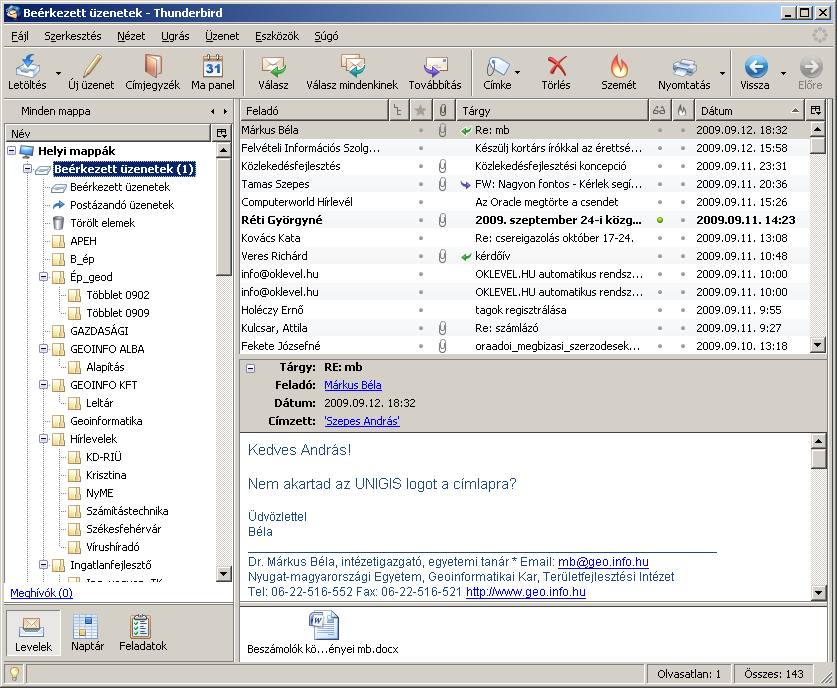Toggle the star on Computerworld Hírlevél message
837x688 pixels.
(421, 202)
